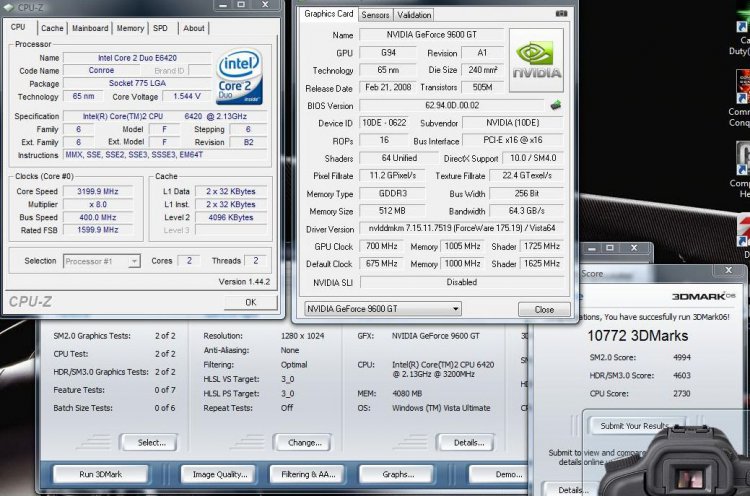Click the Run 3DMark button

(100, 474)
